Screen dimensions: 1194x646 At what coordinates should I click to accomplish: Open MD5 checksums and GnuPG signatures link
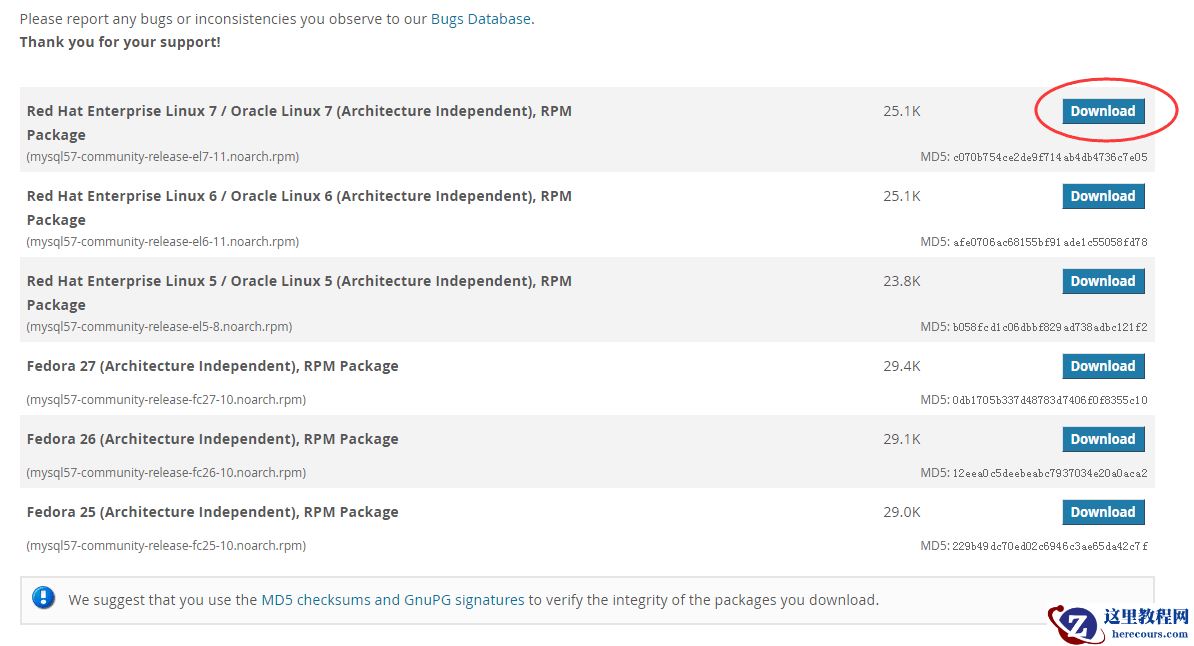[392, 600]
